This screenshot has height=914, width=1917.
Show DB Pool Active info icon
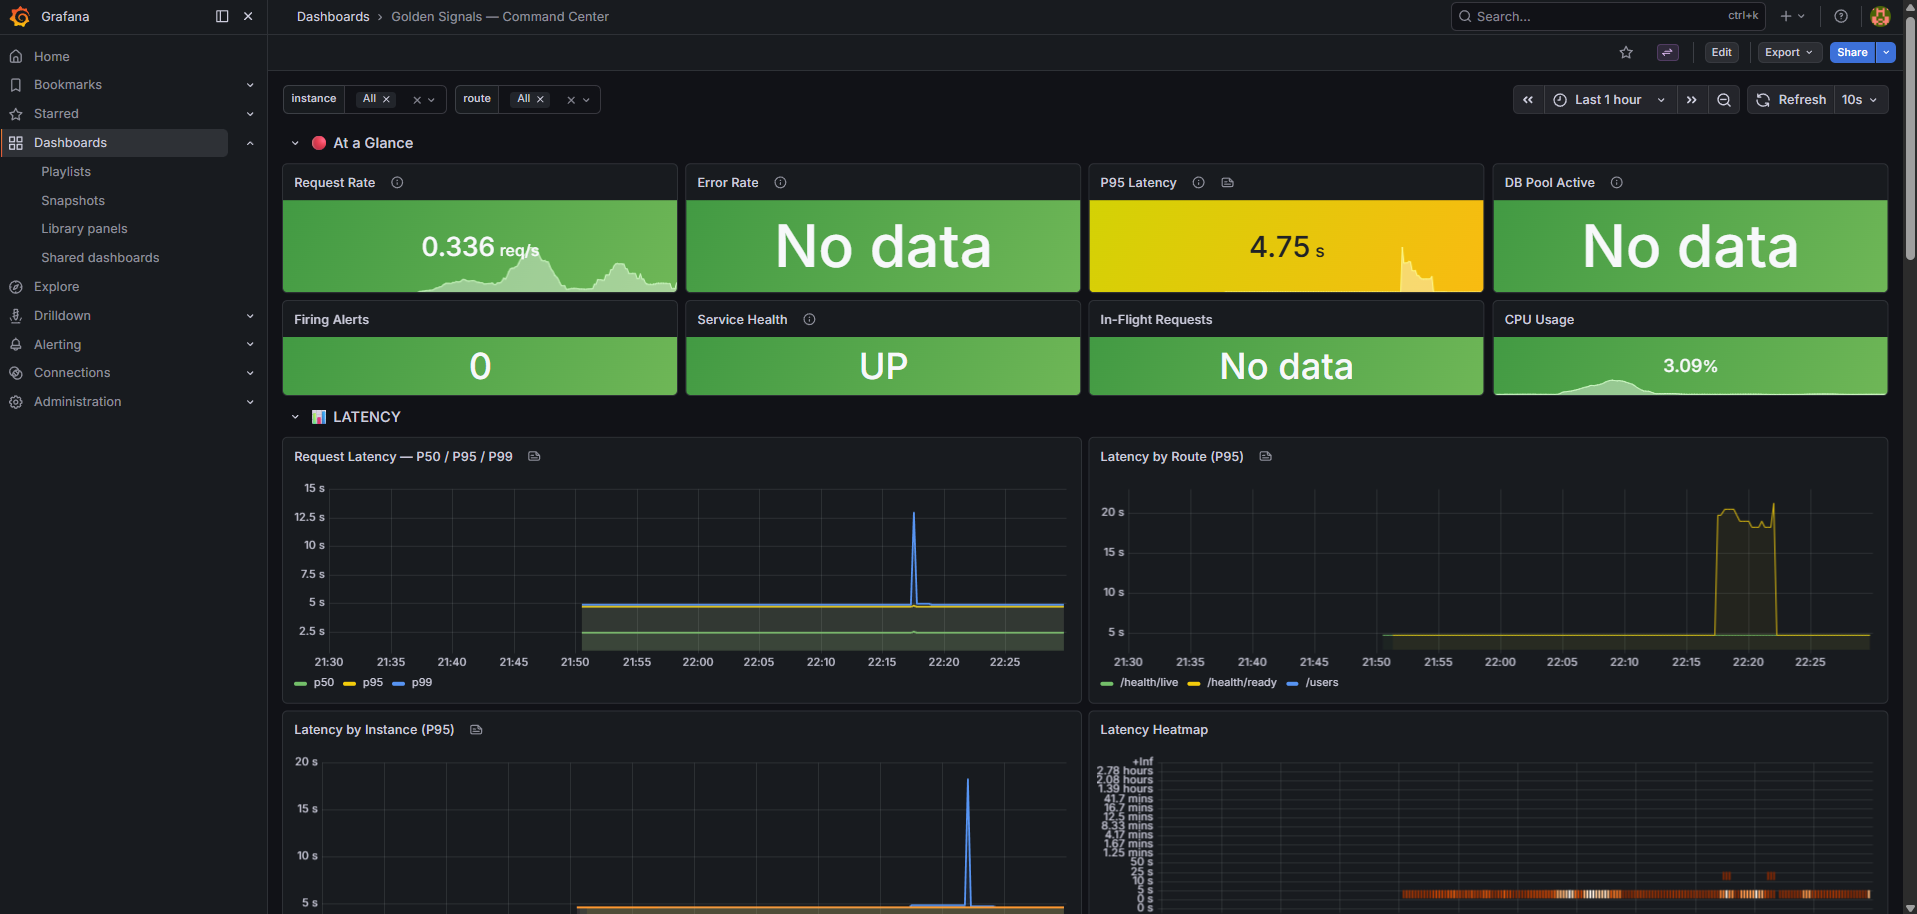point(1617,183)
